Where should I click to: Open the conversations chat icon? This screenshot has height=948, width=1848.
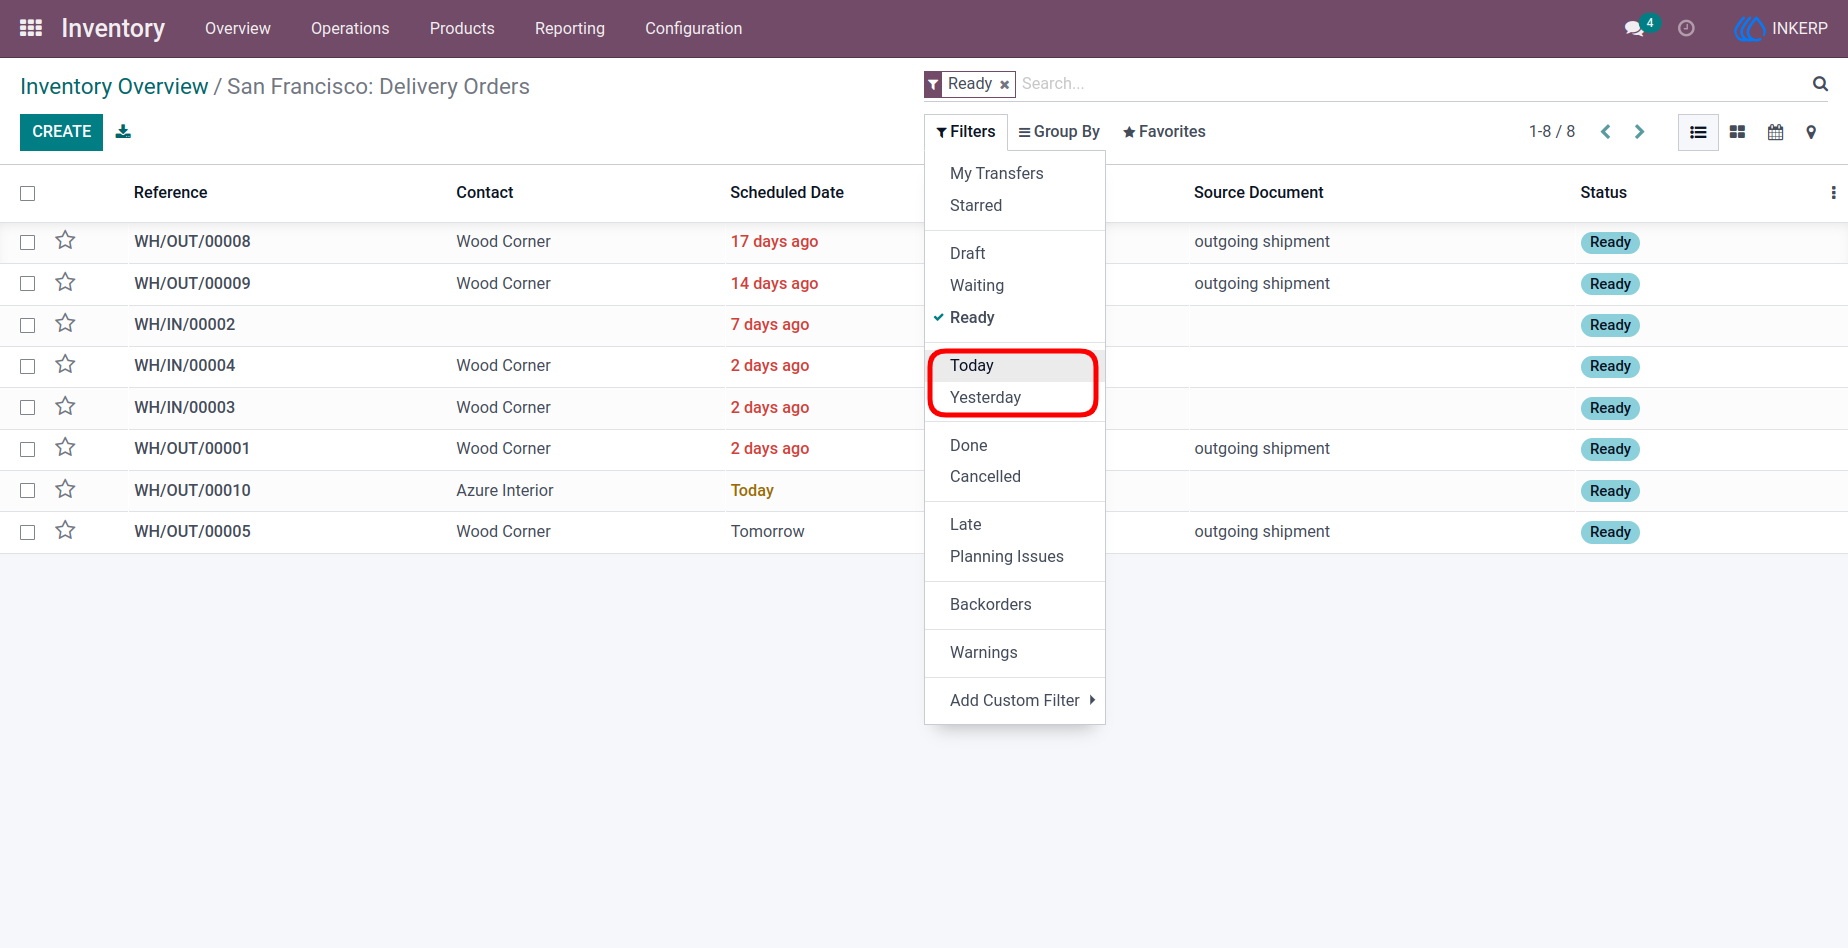tap(1635, 28)
